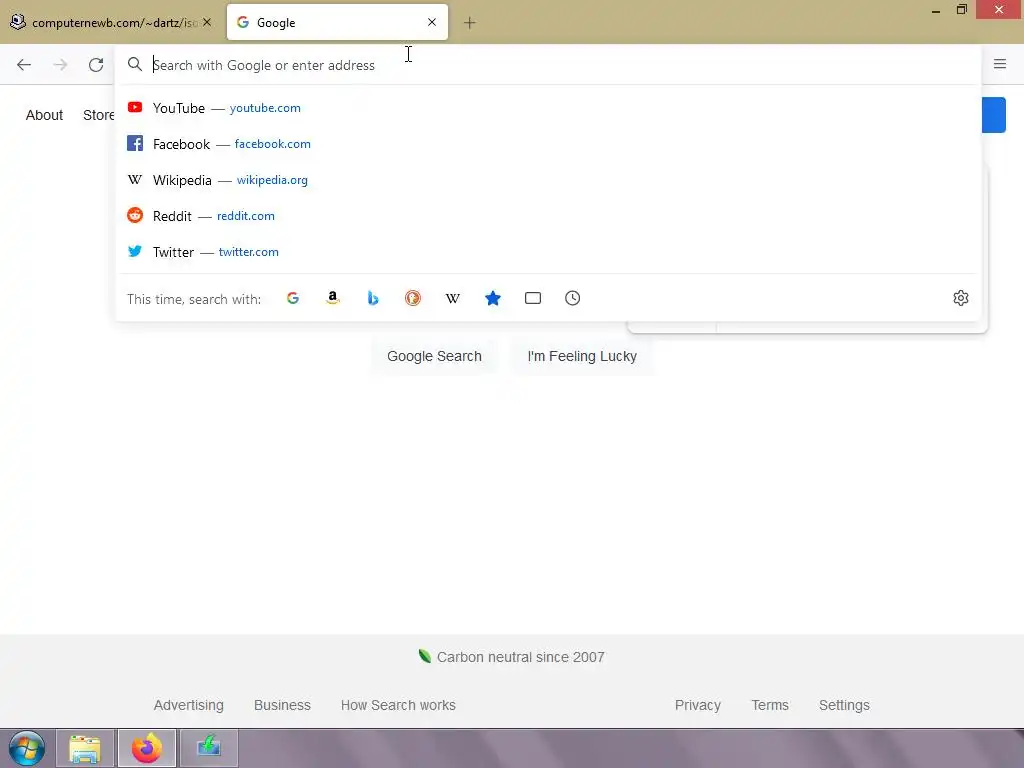Image resolution: width=1024 pixels, height=768 pixels.
Task: Click the forward navigation arrow
Action: 60,65
